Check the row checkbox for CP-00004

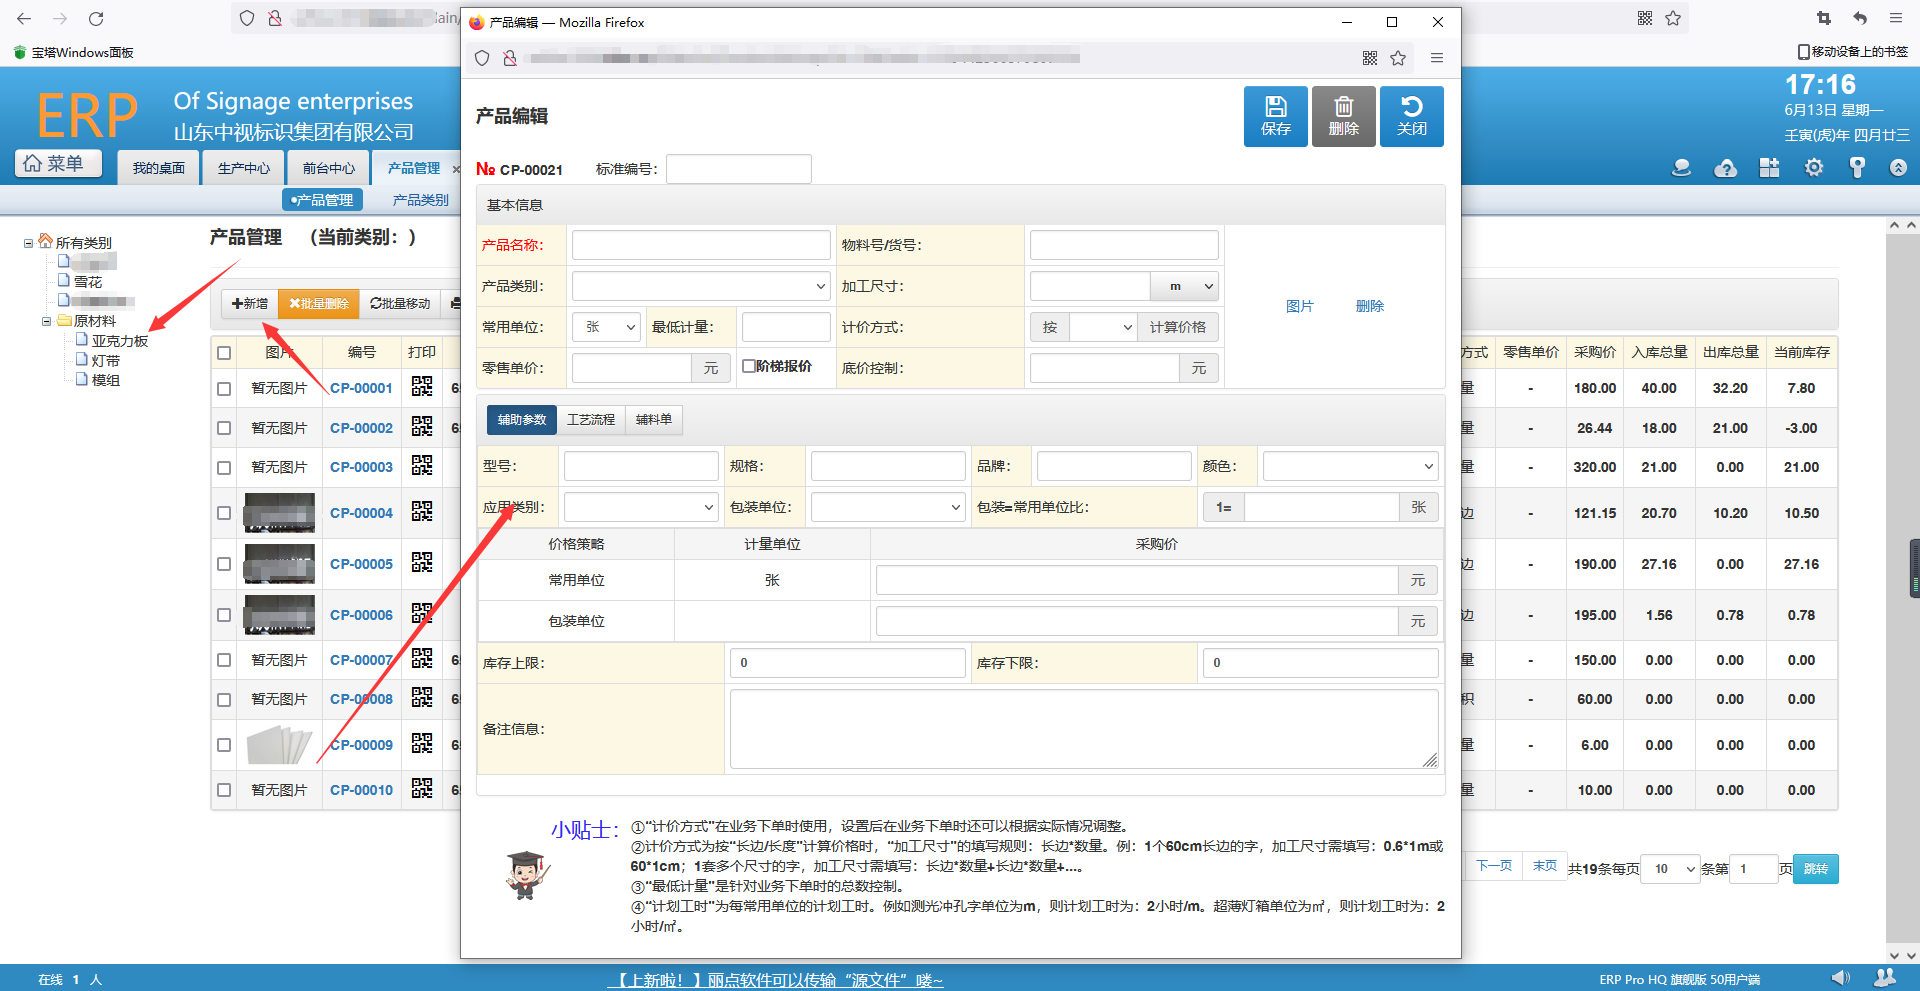[224, 513]
